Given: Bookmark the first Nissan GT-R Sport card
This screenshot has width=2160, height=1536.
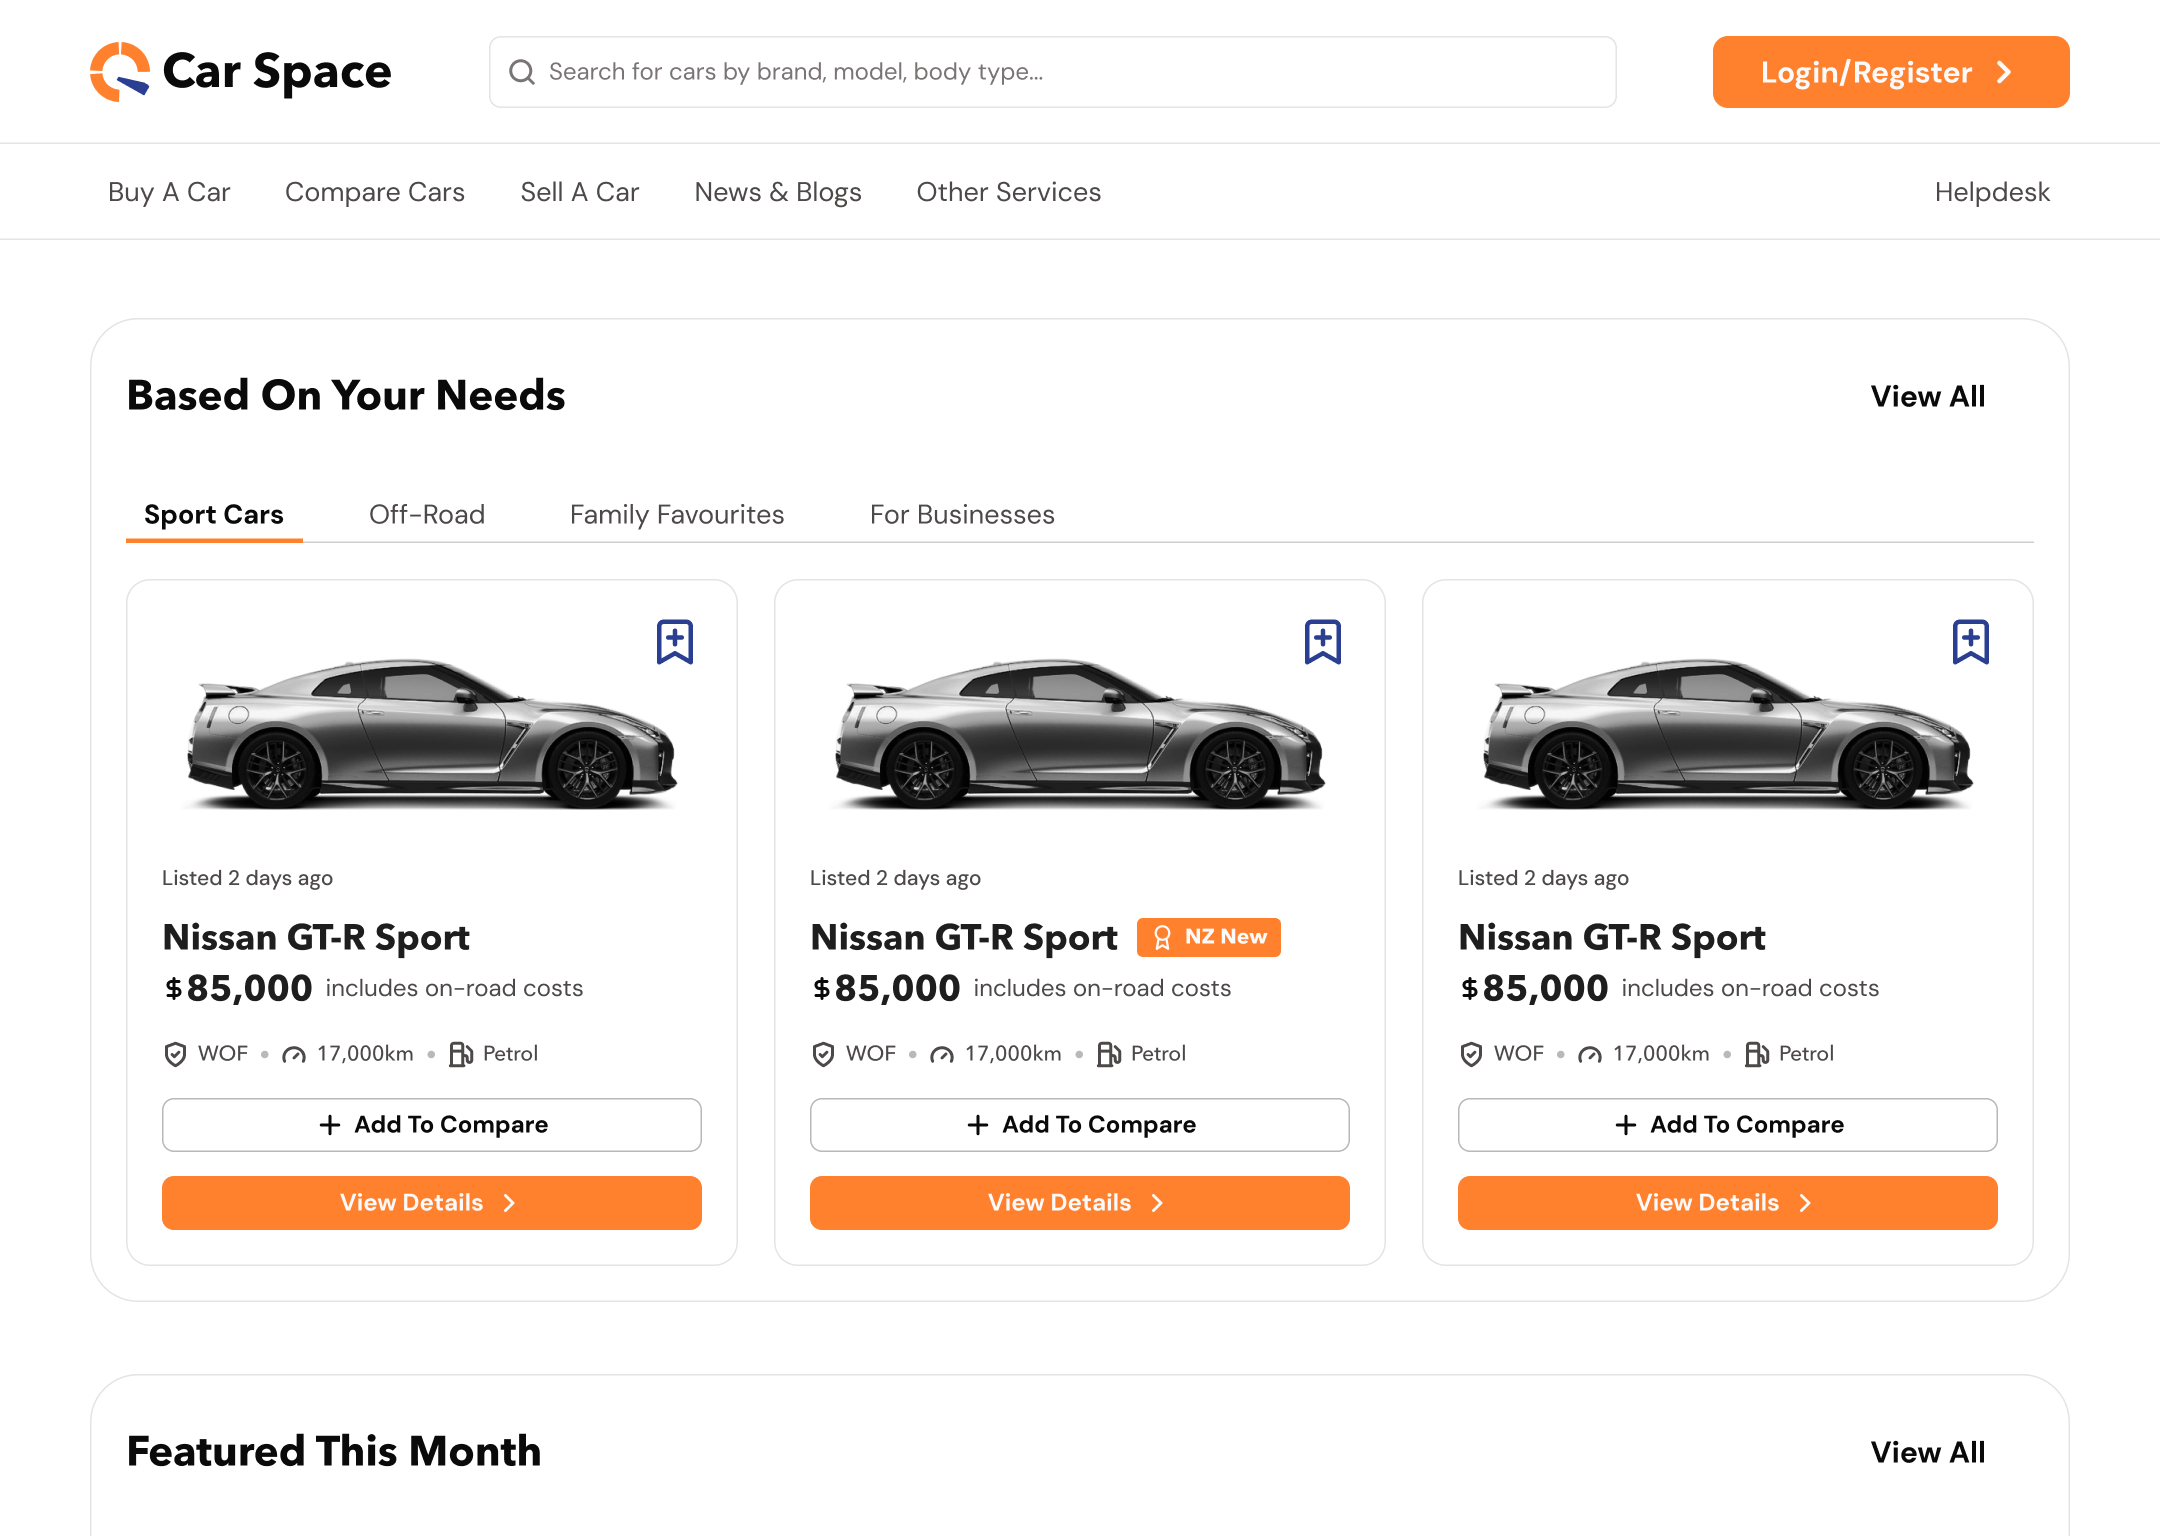Looking at the screenshot, I should (x=675, y=642).
